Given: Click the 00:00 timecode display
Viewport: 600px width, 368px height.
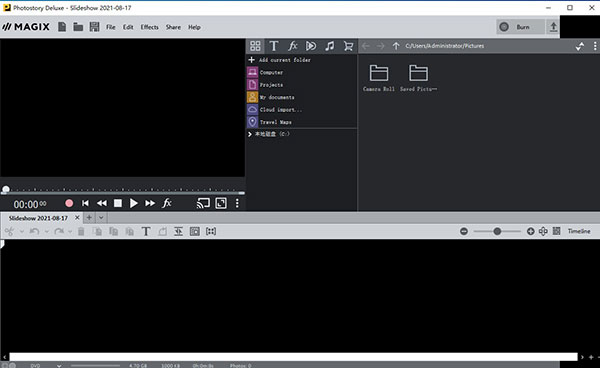Looking at the screenshot, I should (x=30, y=204).
